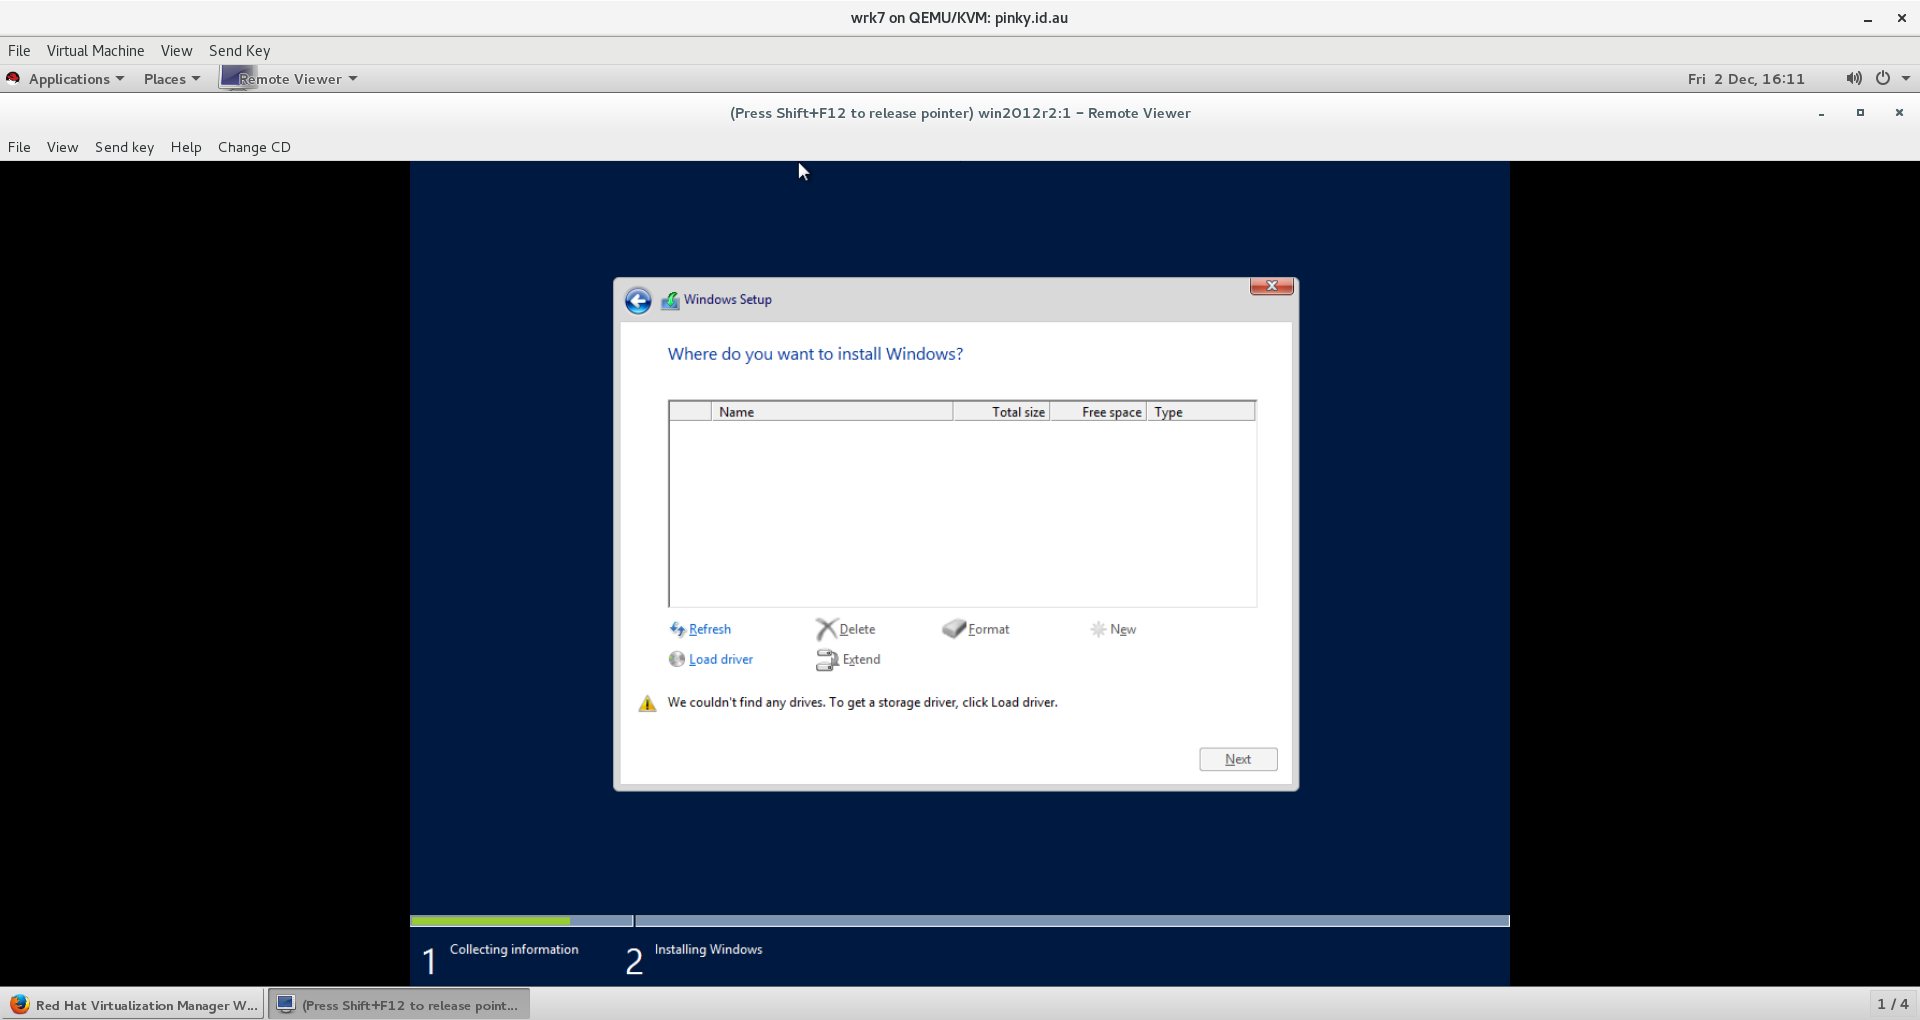Viewport: 1920px width, 1020px height.
Task: Open the Send key menu in Remote Viewer
Action: tap(124, 147)
